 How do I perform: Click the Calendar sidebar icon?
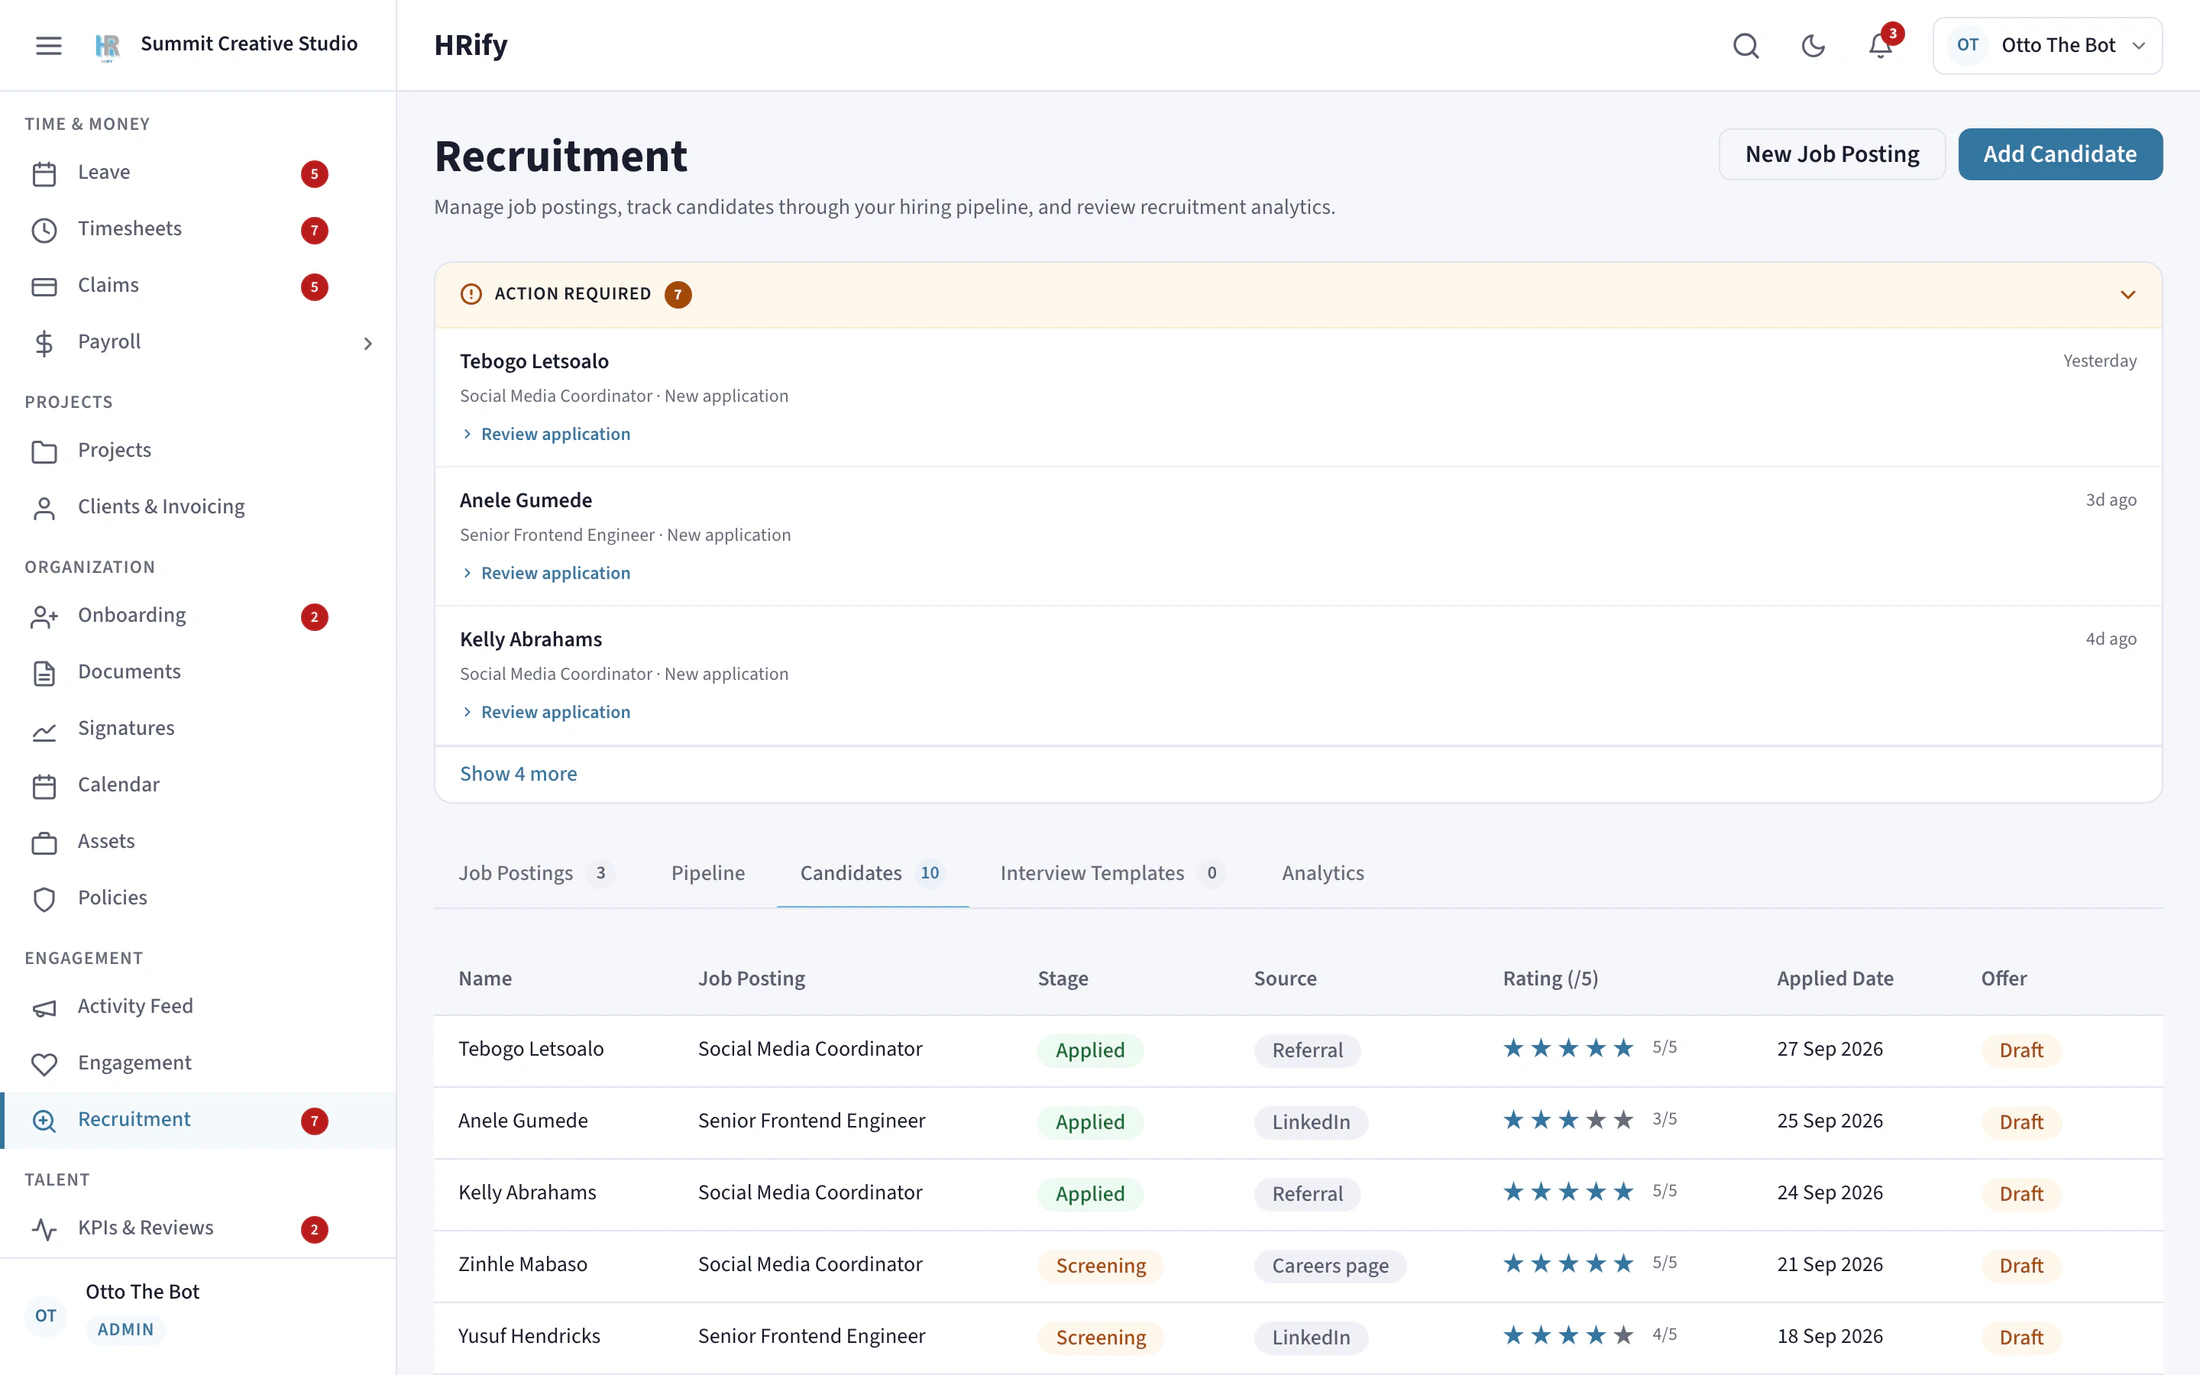coord(44,786)
